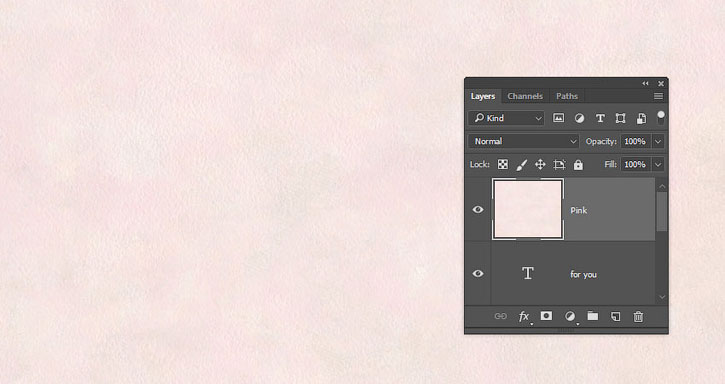Screen dimensions: 725x384
Task: Lock layer position
Action: [x=540, y=164]
